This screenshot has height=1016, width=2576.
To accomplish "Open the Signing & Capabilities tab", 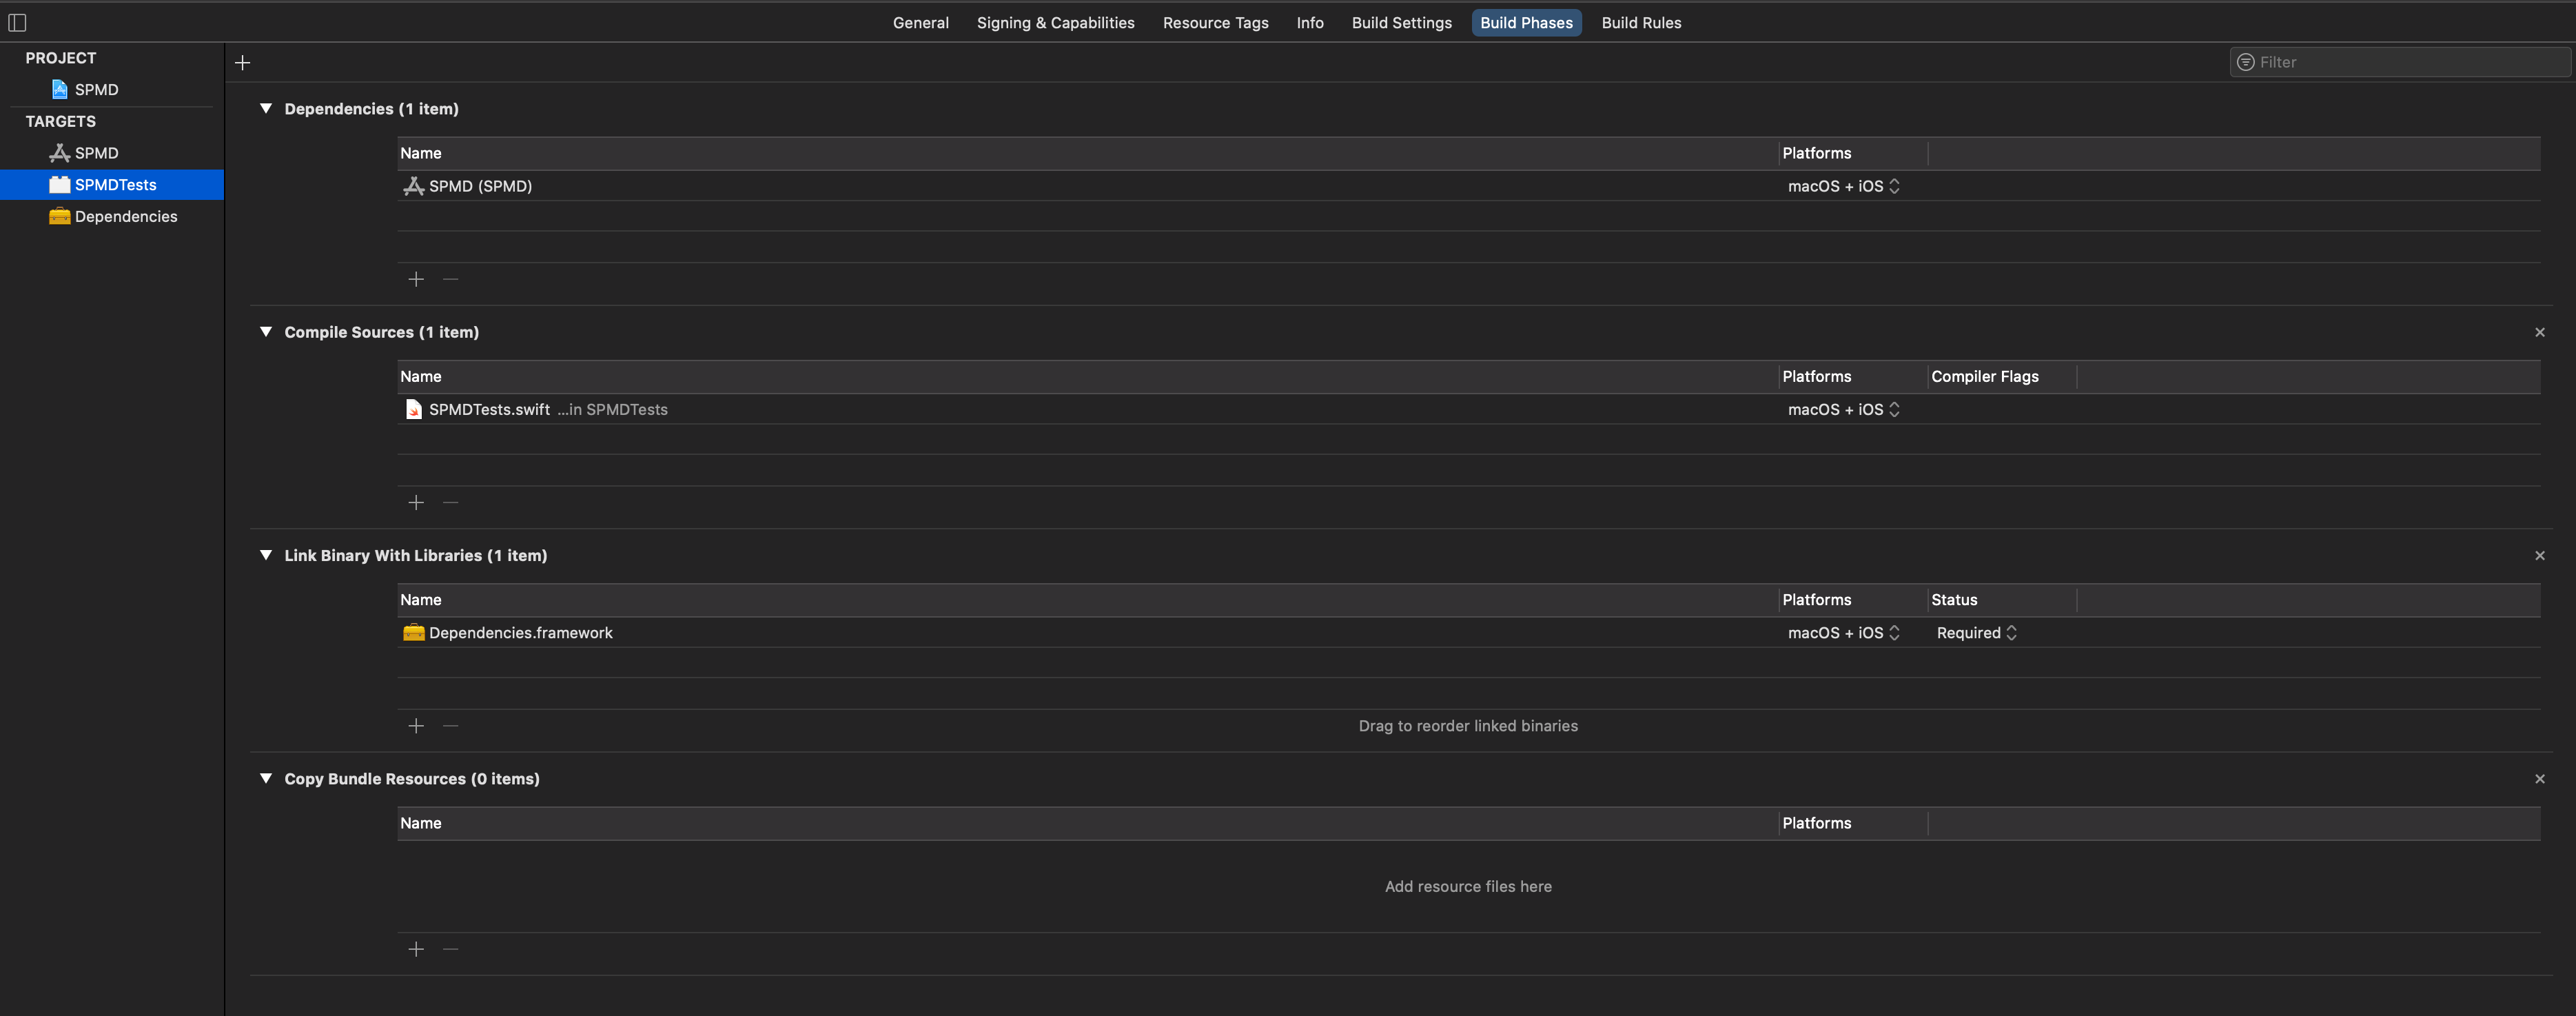I will (1055, 22).
